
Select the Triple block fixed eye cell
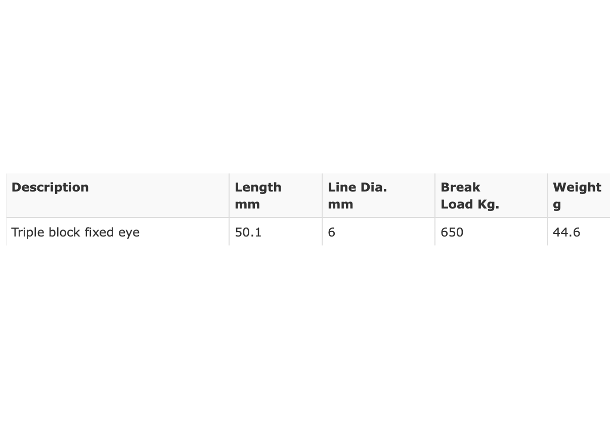point(118,232)
